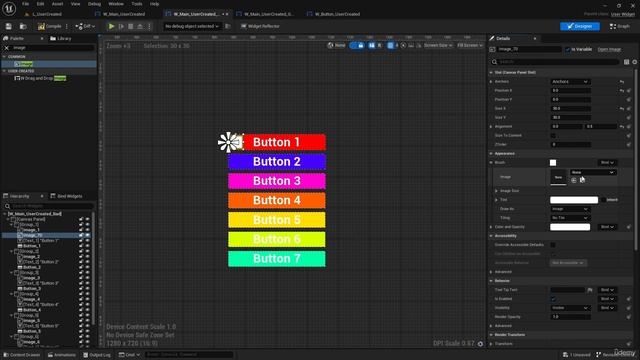Screen dimensions: 640x360
Task: Click the Use selected asset arrow icon
Action: tap(574, 180)
